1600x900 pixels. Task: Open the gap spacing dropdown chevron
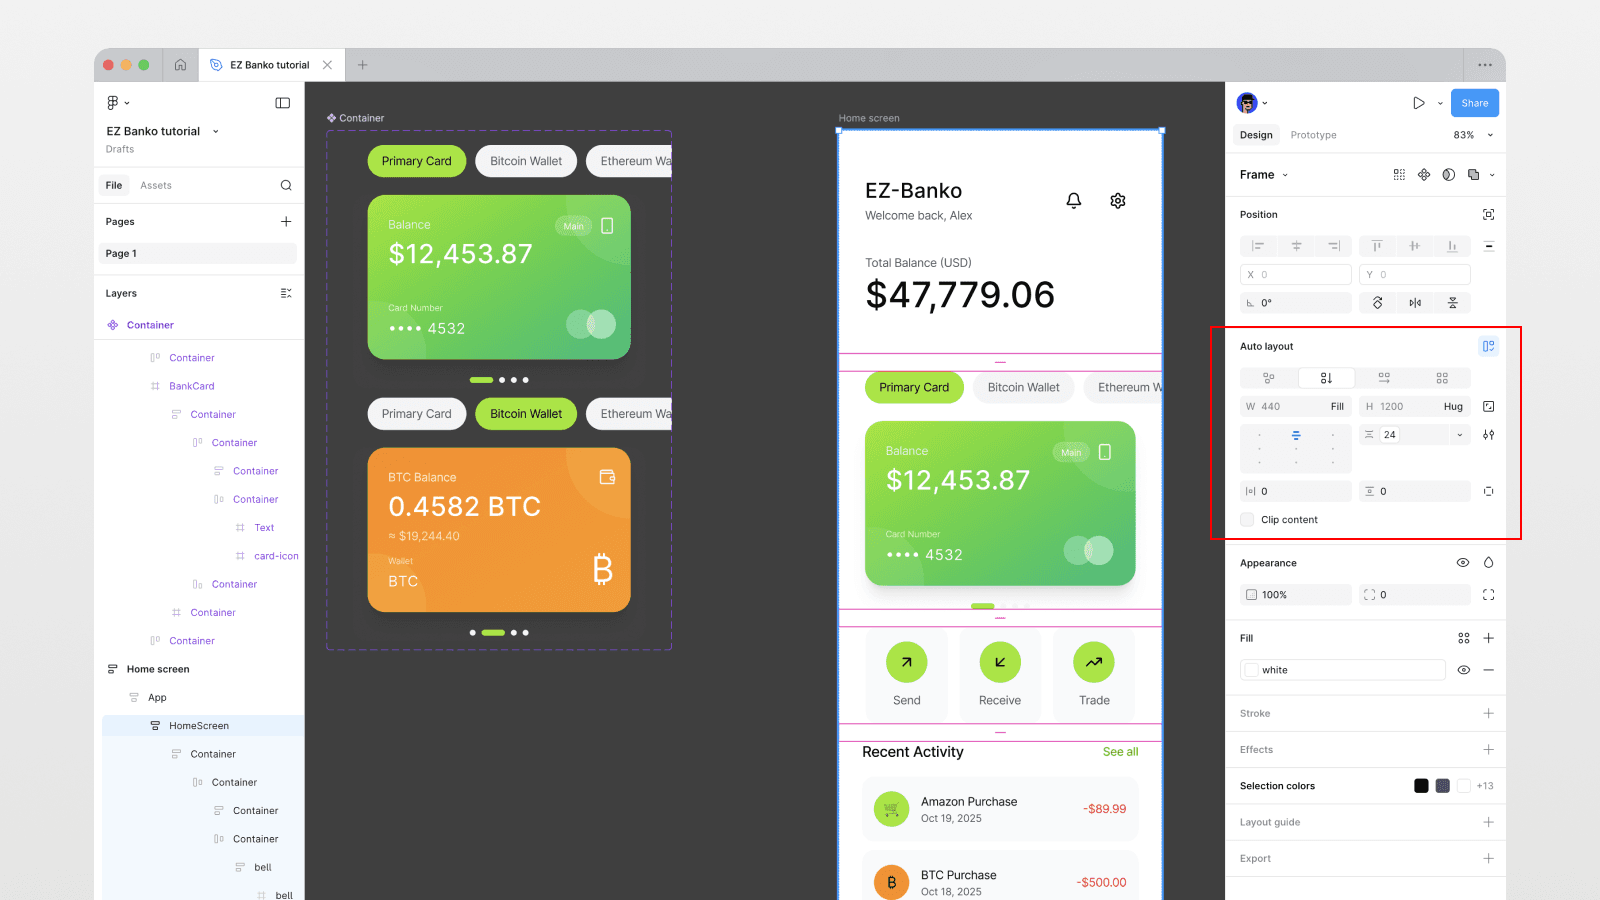1460,435
